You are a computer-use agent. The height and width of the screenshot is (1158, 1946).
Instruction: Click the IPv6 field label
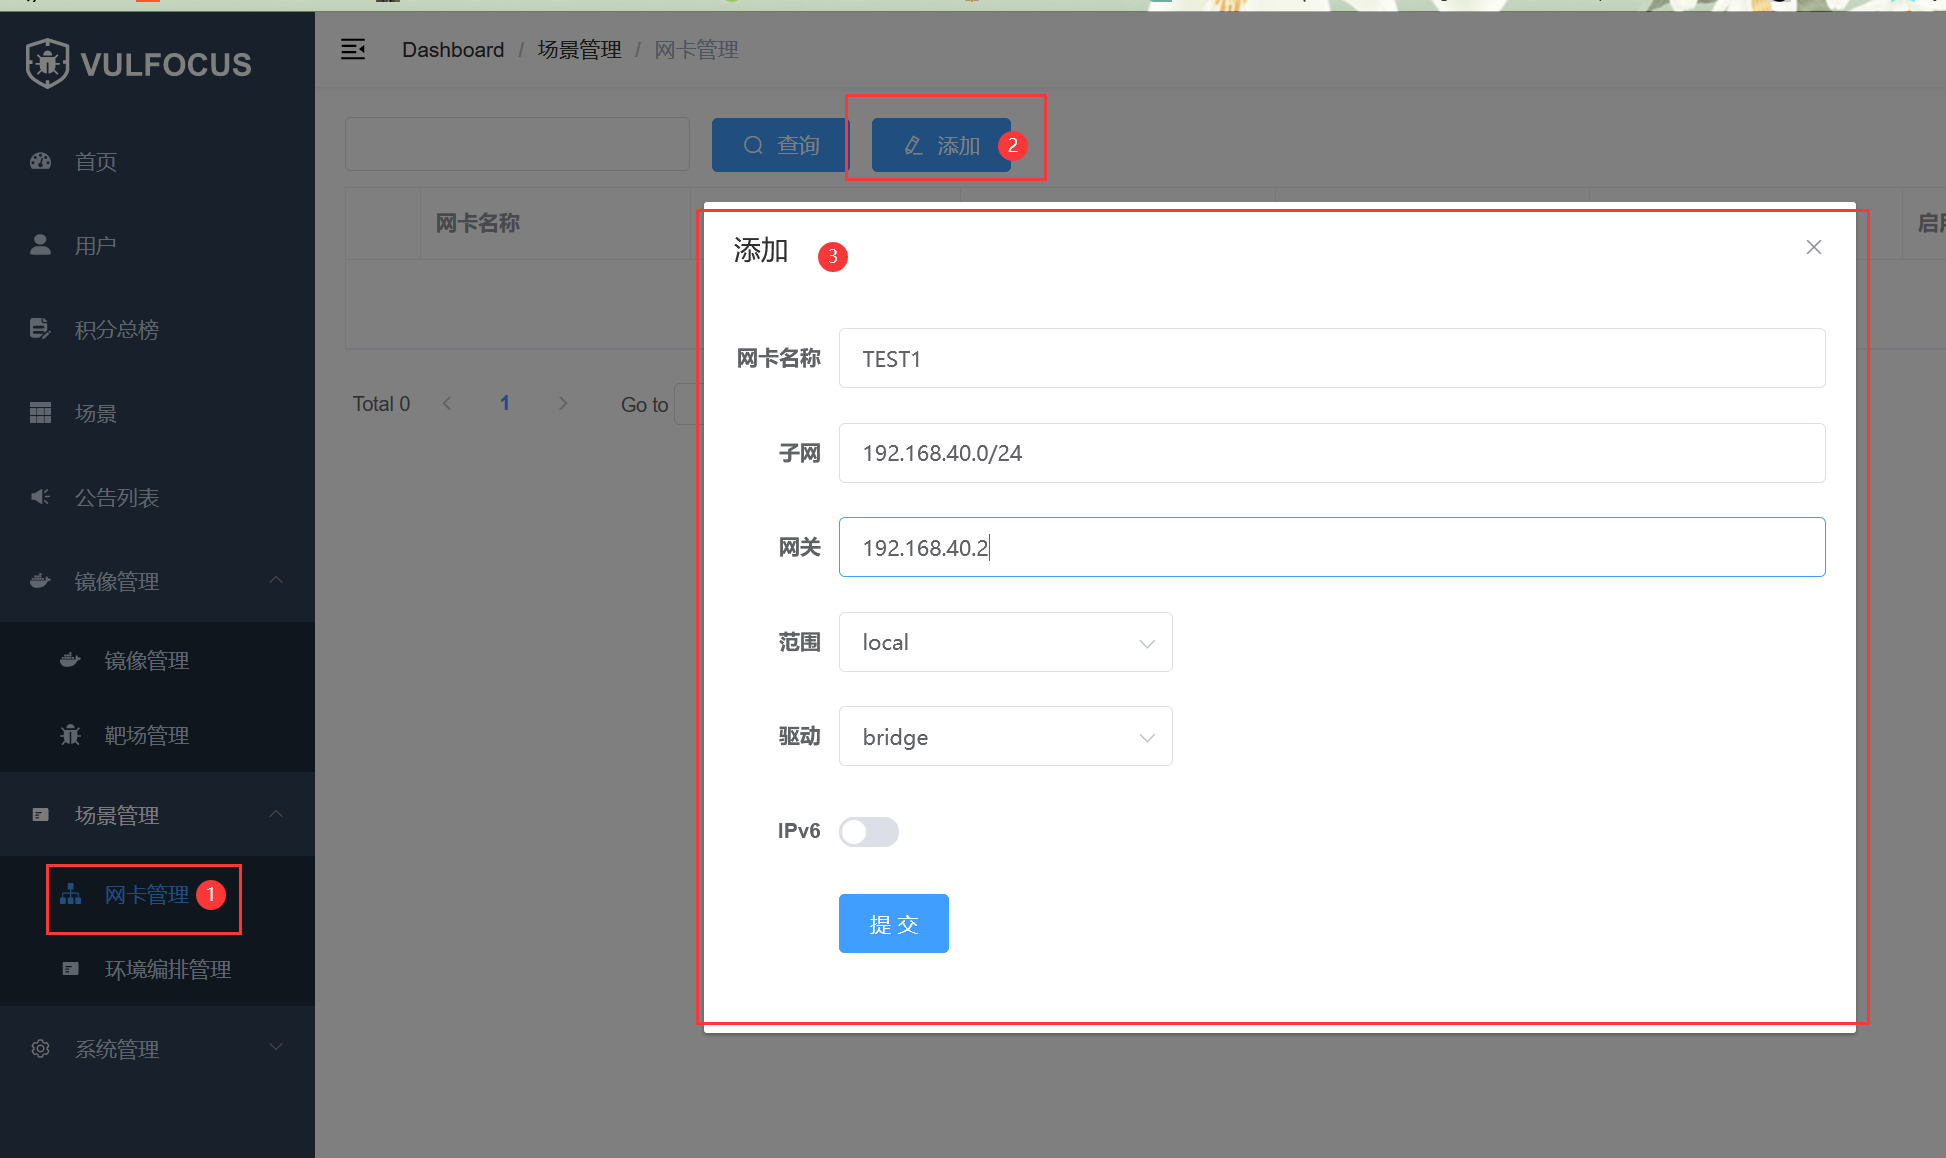[x=799, y=831]
